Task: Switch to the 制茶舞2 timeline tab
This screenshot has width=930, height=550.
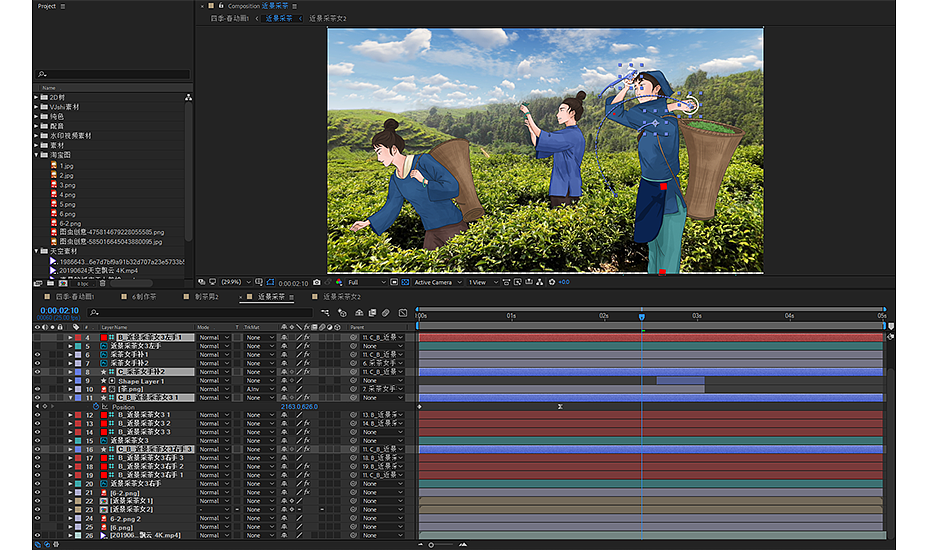Action: coord(206,297)
